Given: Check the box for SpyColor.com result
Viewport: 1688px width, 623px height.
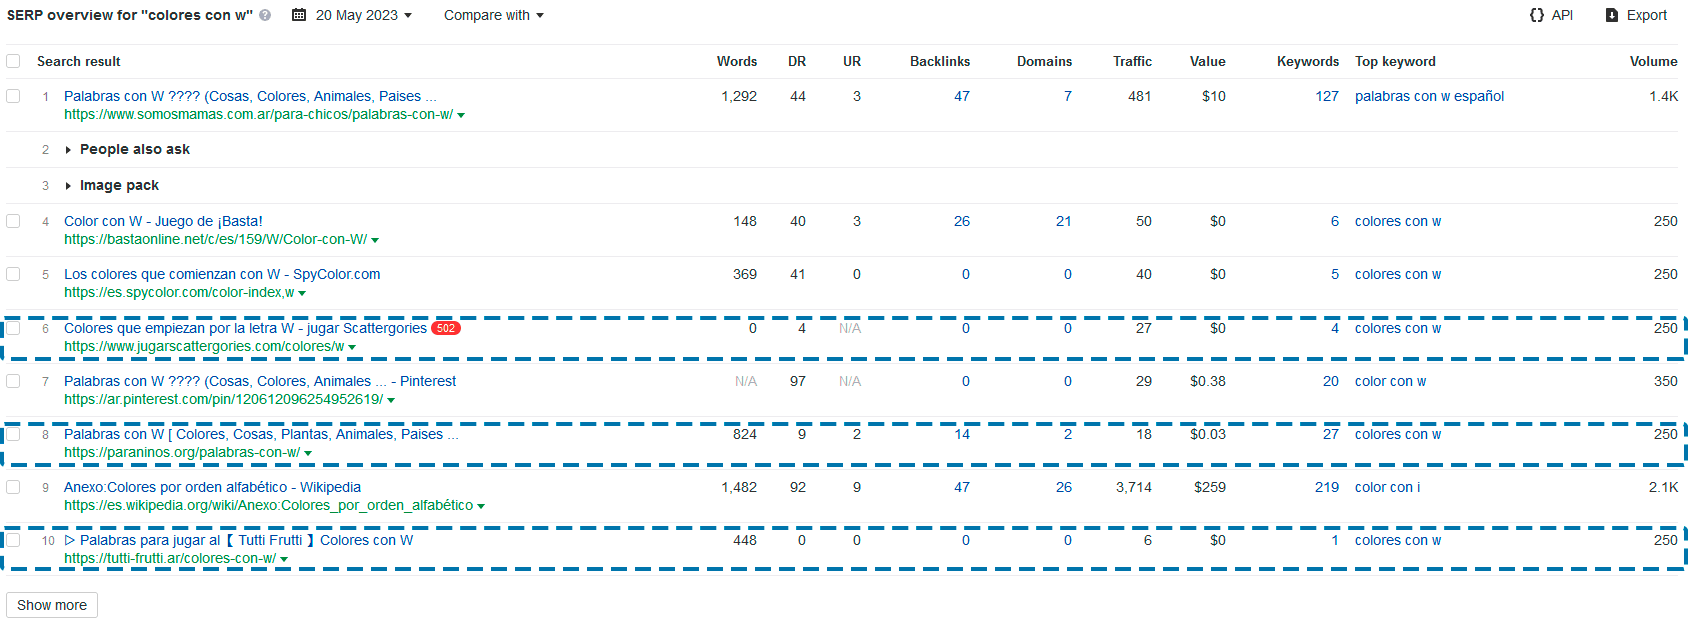Looking at the screenshot, I should point(13,274).
